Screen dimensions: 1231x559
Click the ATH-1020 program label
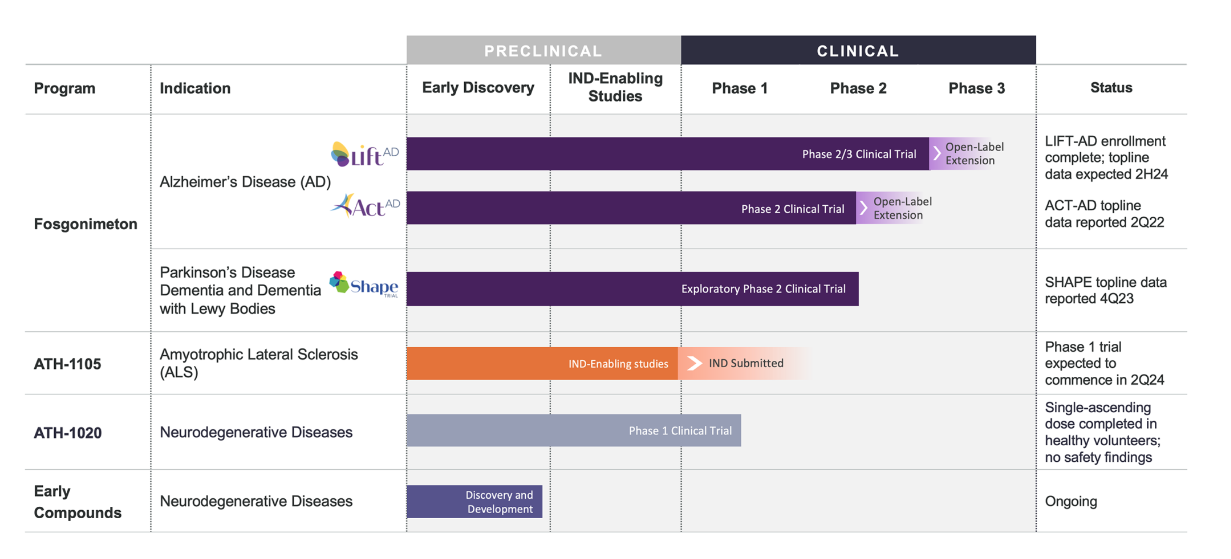click(68, 432)
